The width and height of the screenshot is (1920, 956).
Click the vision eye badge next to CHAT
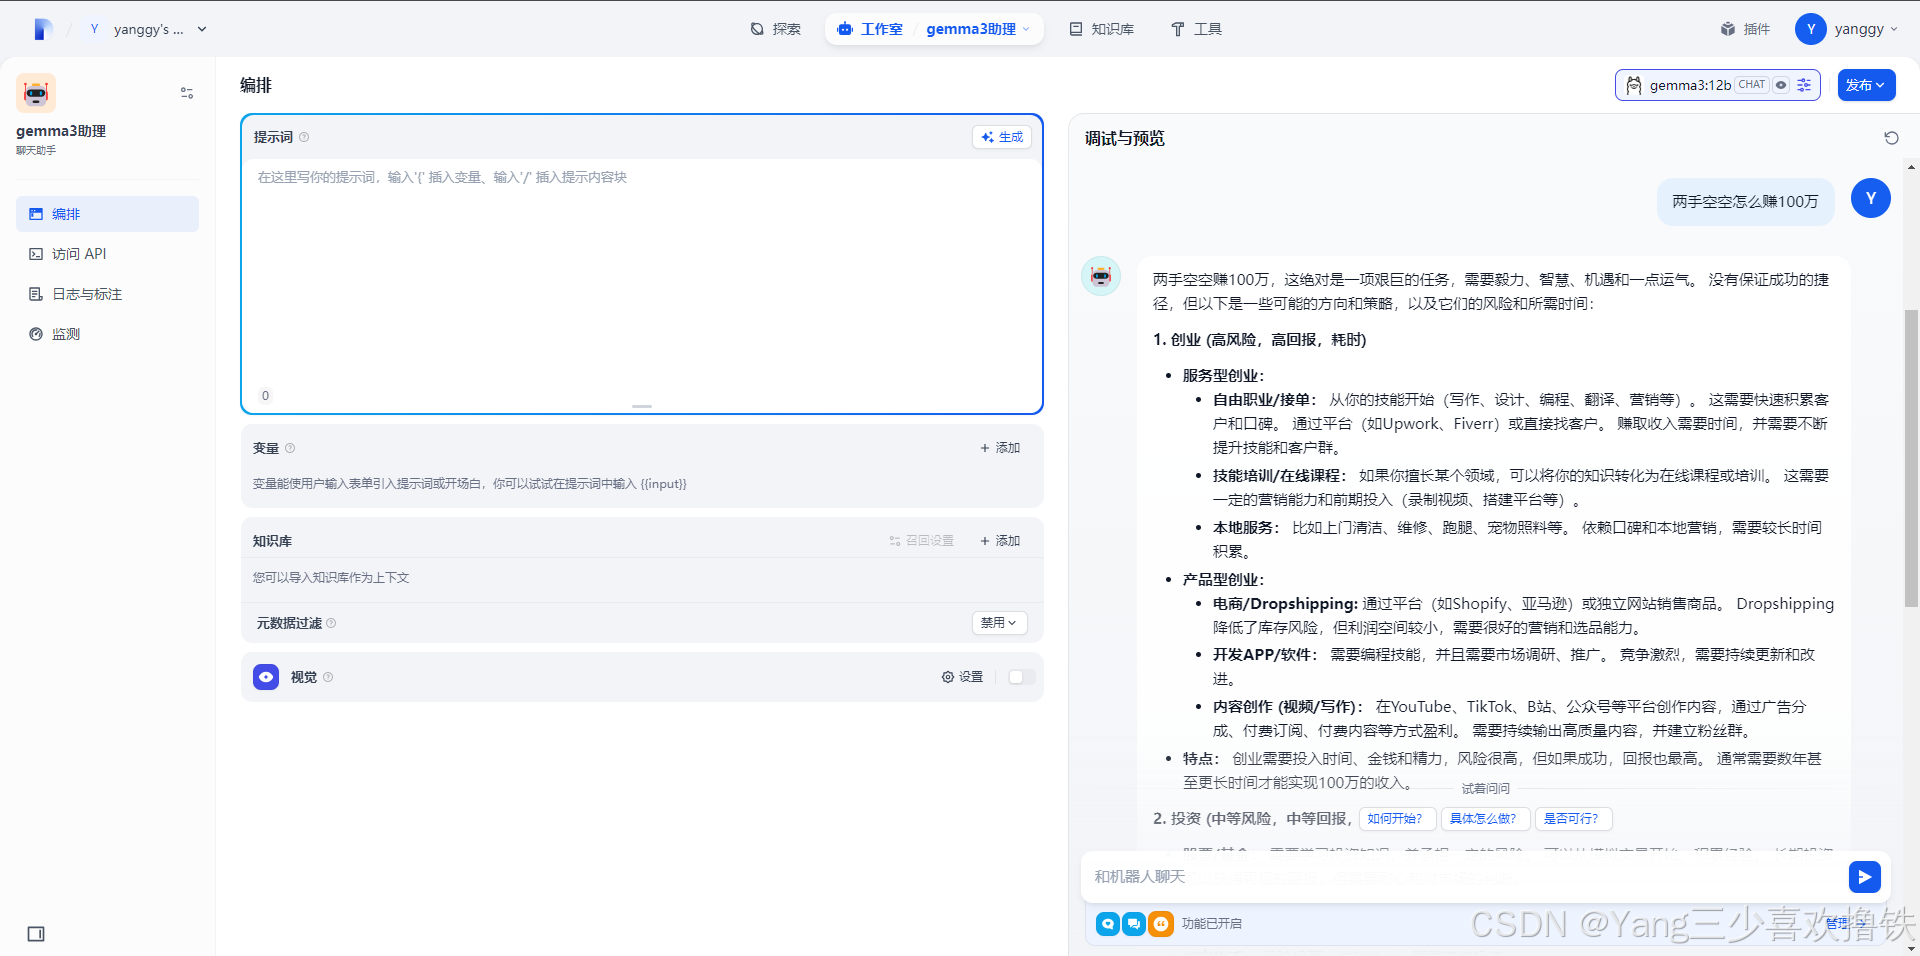click(x=1781, y=85)
